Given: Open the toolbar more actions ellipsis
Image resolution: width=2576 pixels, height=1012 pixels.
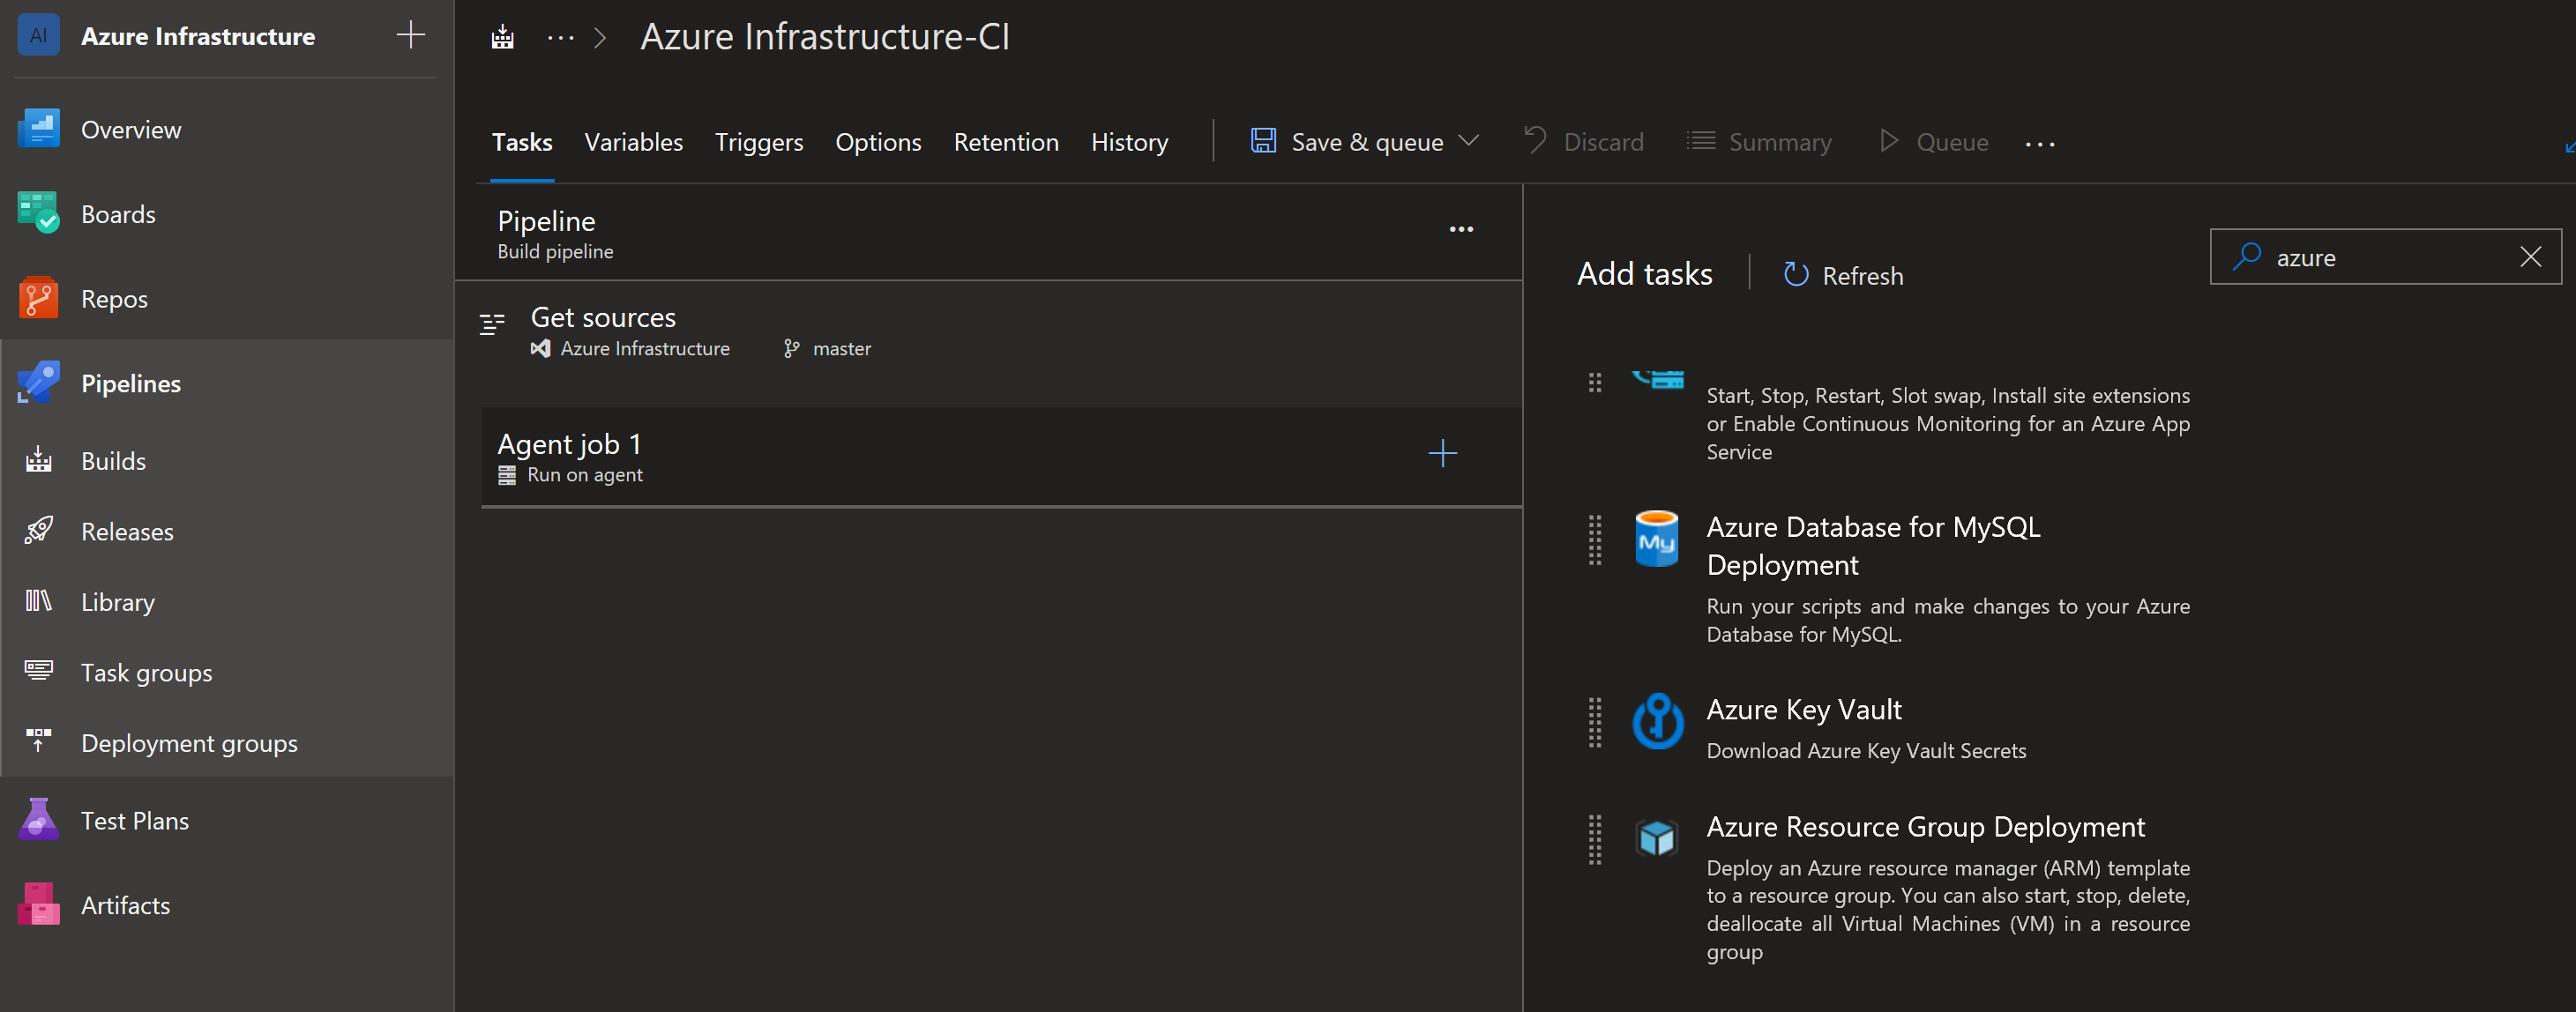Looking at the screenshot, I should click(x=2039, y=144).
